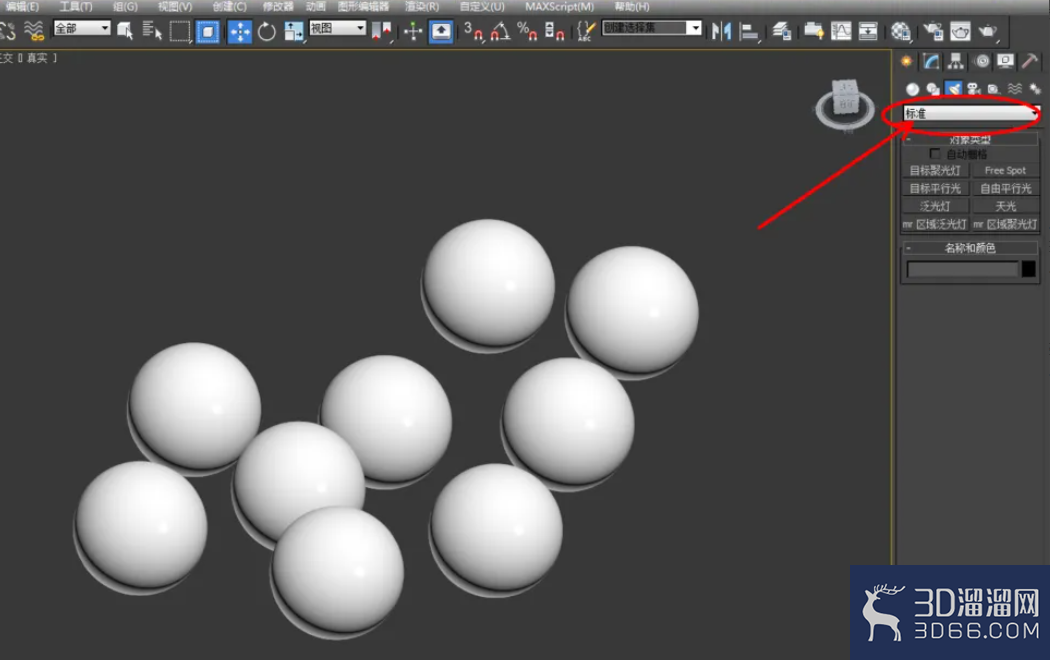The height and width of the screenshot is (660, 1050).
Task: Open the 修改器 menu
Action: point(278,7)
